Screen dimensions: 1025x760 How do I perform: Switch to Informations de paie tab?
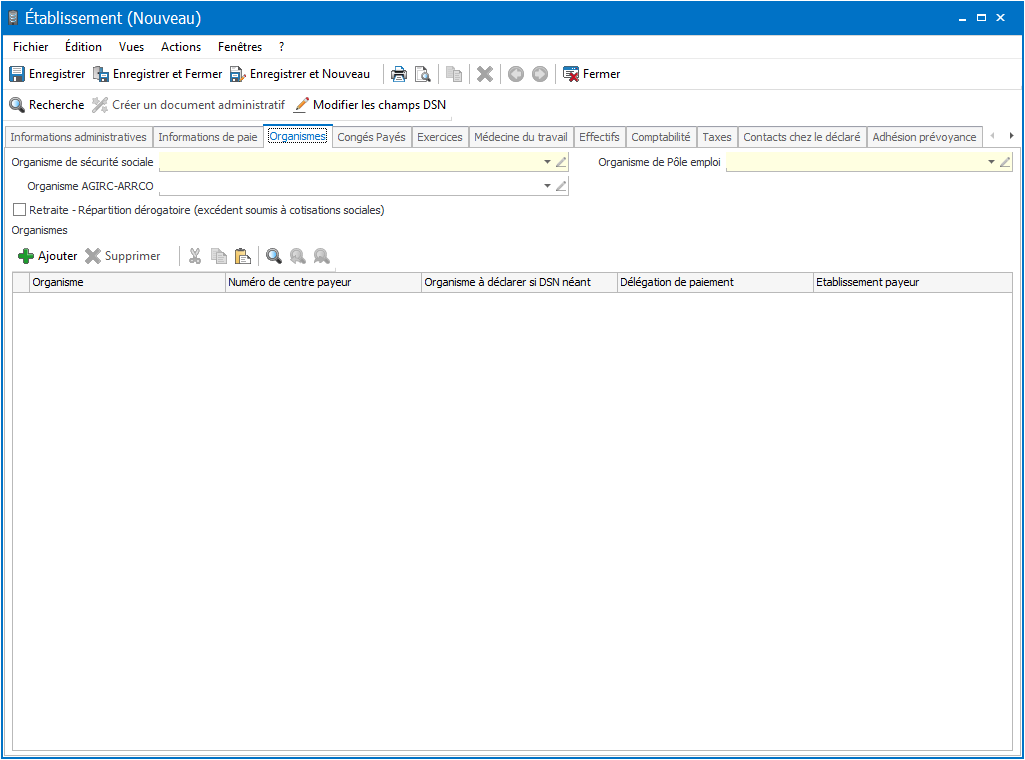point(208,137)
